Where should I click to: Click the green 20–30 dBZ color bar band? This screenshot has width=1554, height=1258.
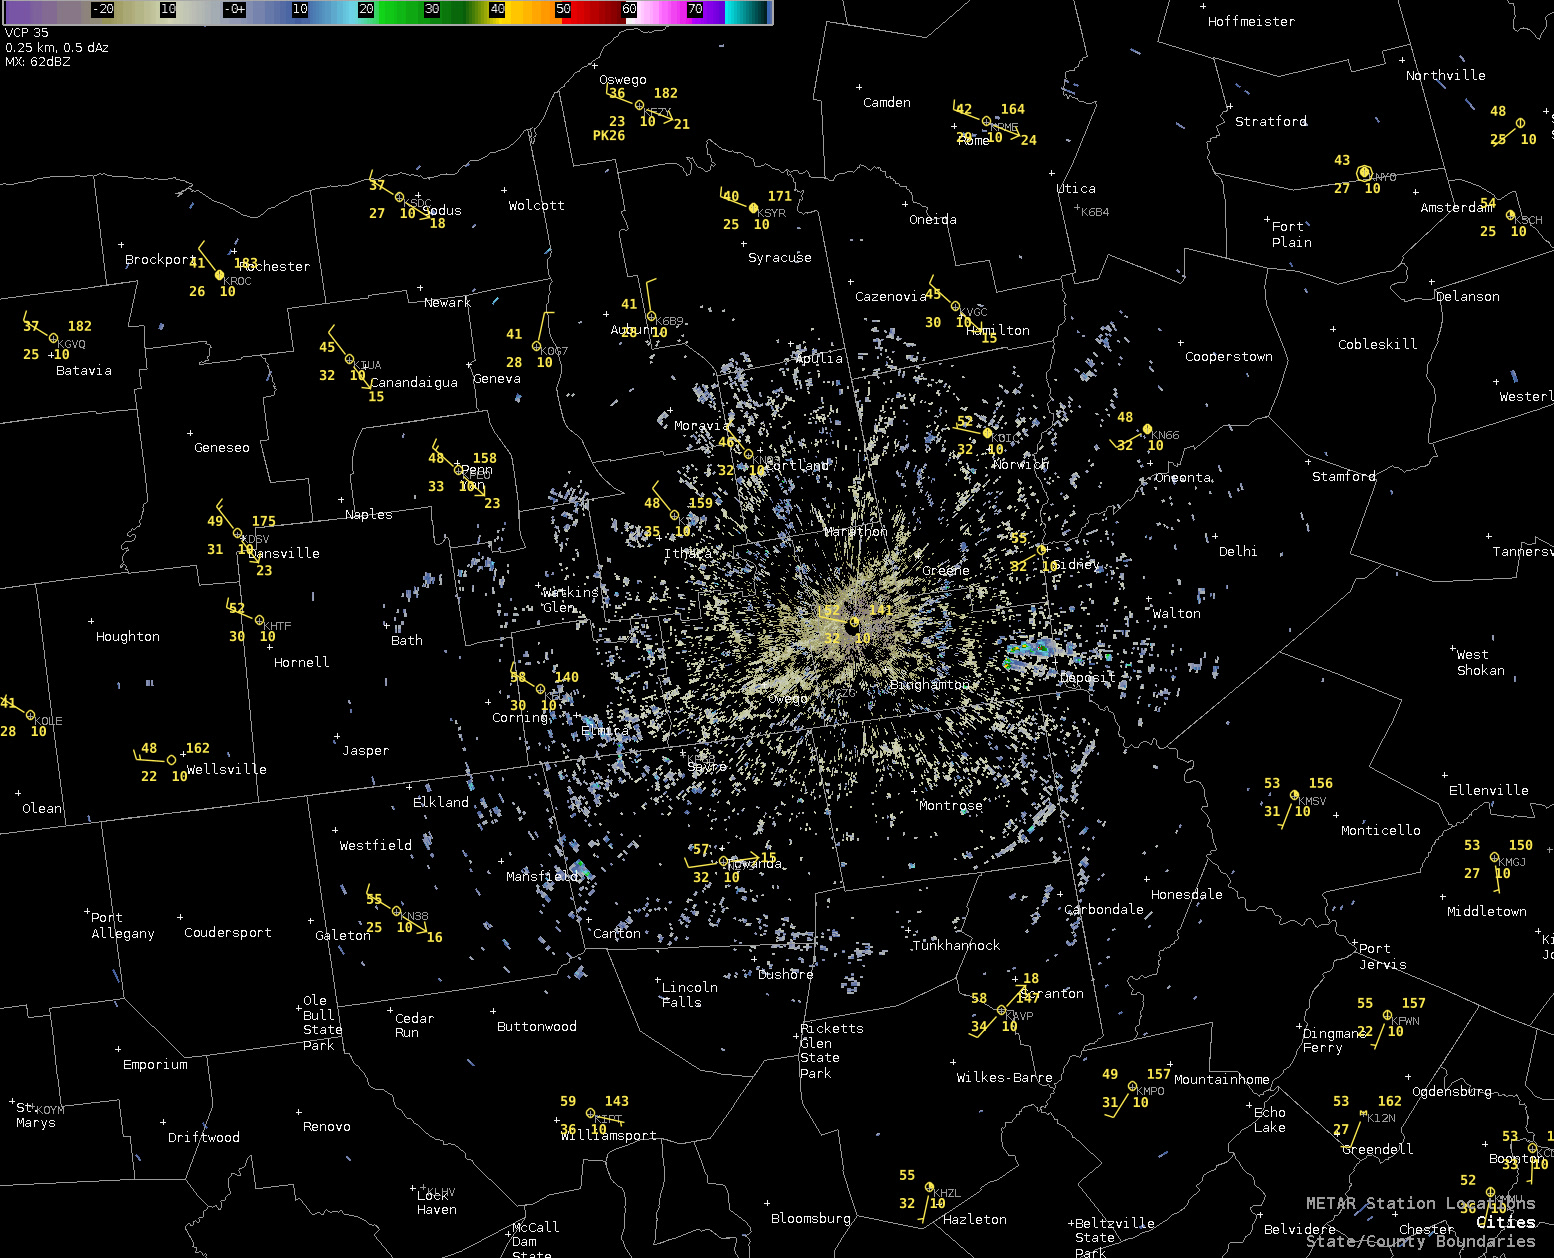tap(398, 12)
